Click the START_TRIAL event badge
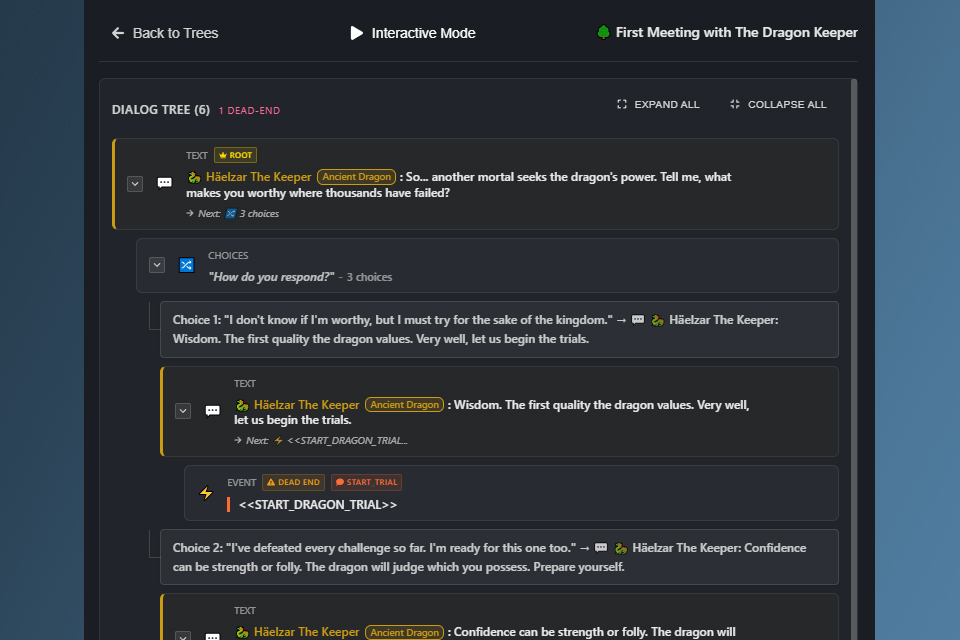The image size is (960, 640). (366, 481)
